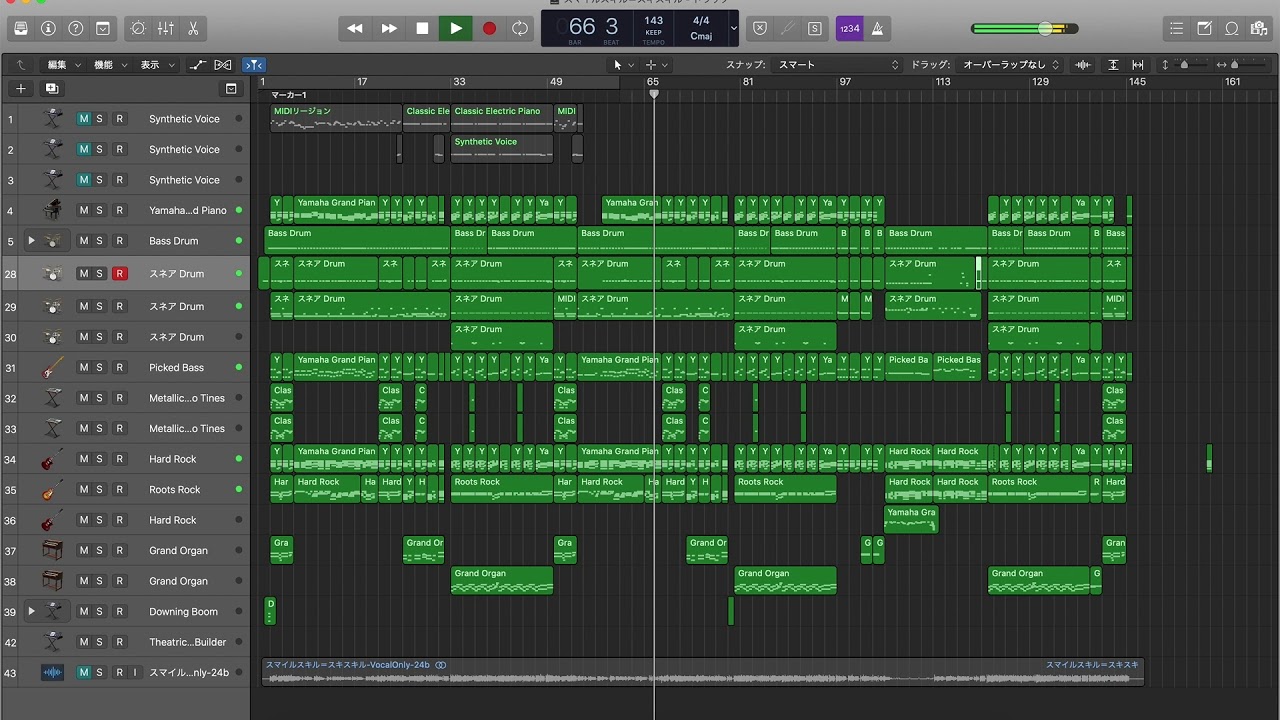Image resolution: width=1280 pixels, height=720 pixels.
Task: Unmute the first Synthetic Voice track
Action: click(x=84, y=119)
